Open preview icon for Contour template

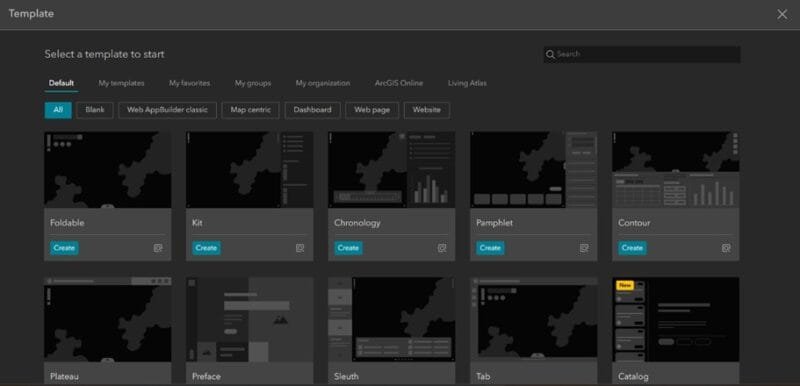click(726, 248)
